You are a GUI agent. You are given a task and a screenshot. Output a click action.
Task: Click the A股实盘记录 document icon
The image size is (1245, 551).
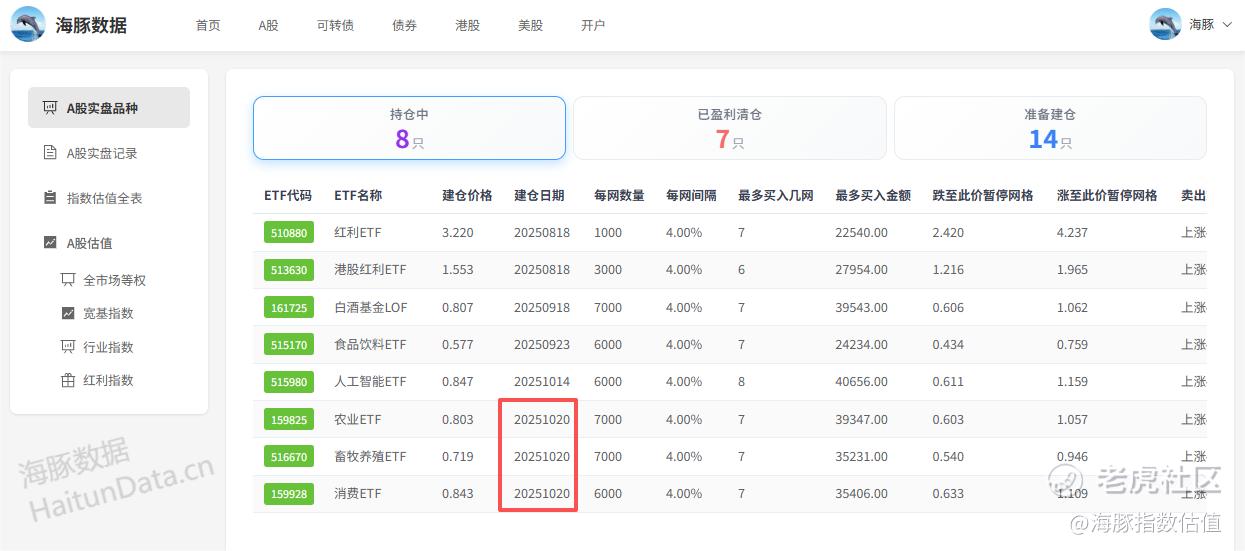[50, 153]
